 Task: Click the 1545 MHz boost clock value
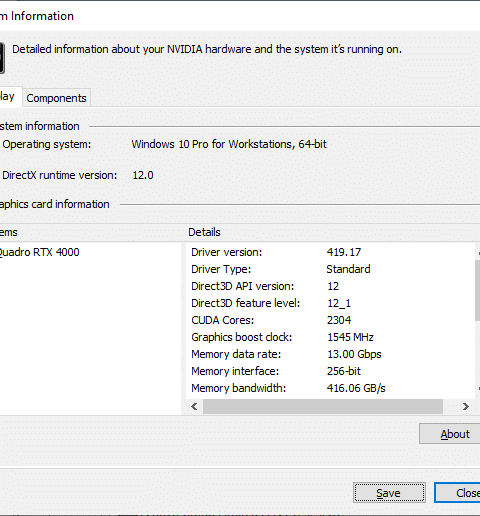tap(350, 337)
